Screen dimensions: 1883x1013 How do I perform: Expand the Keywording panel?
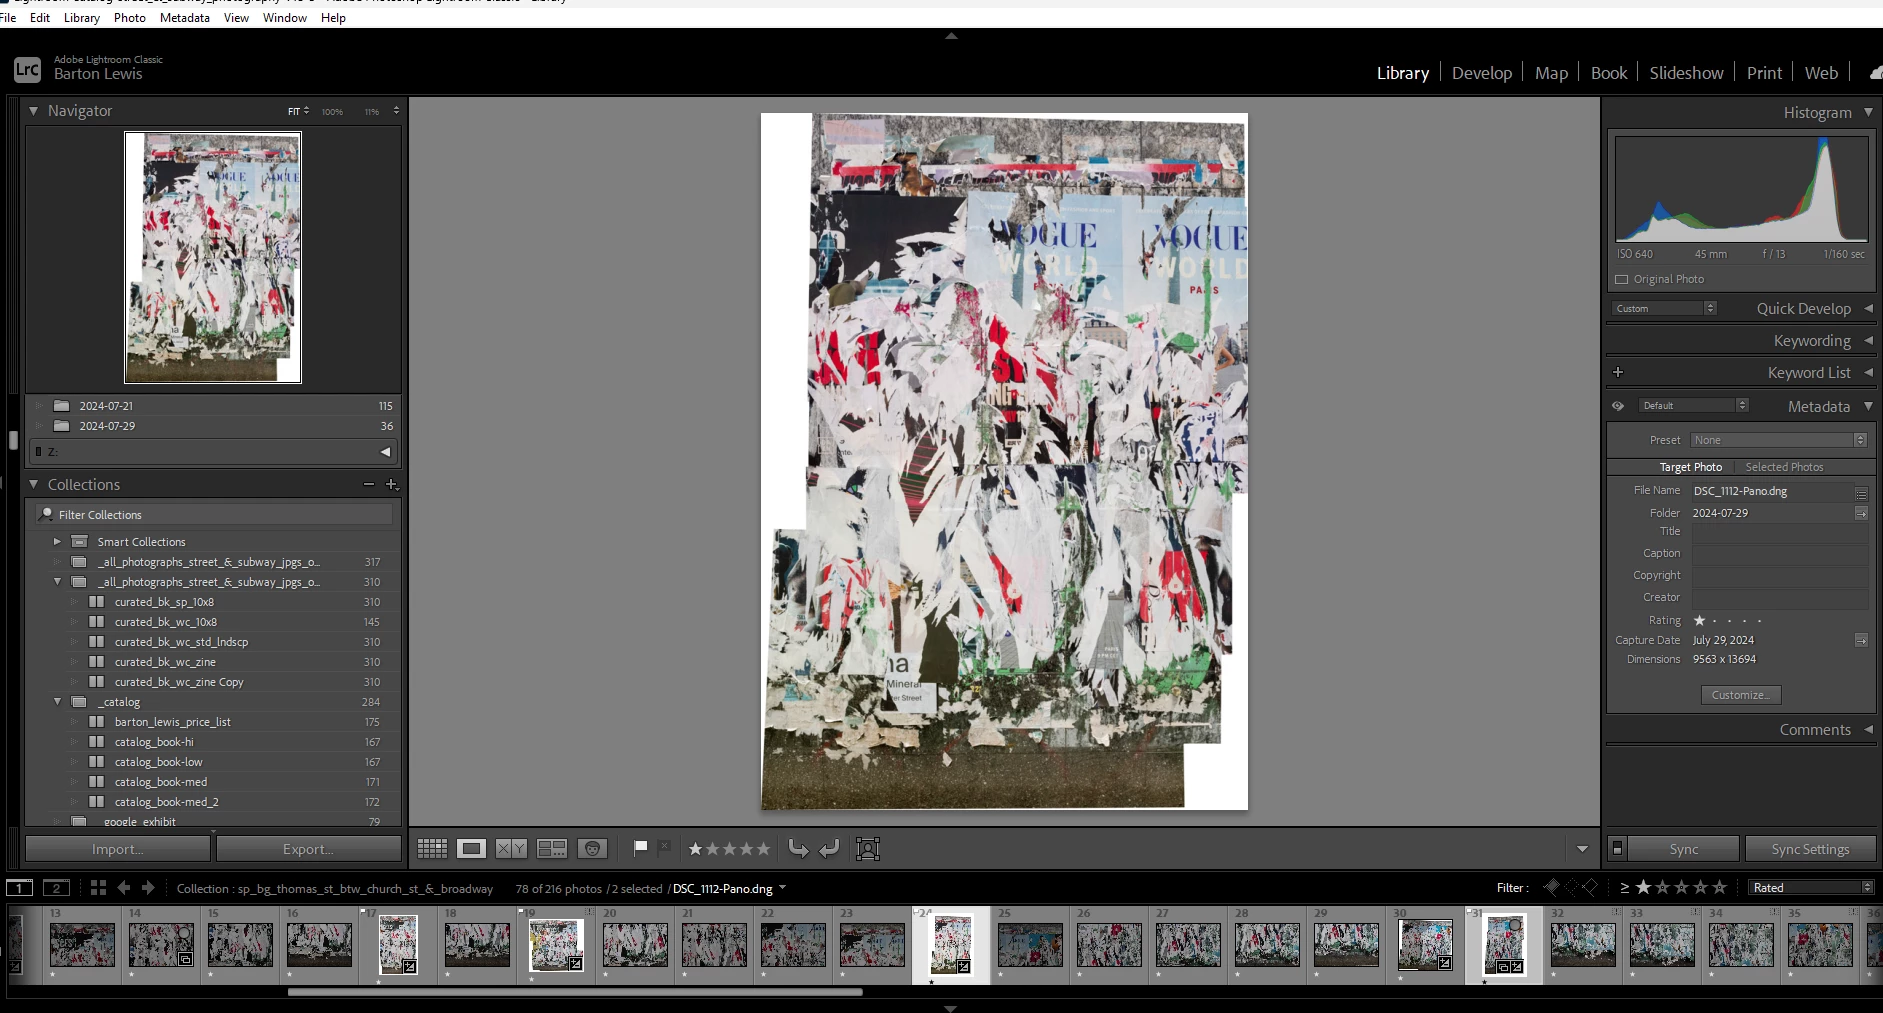1868,341
